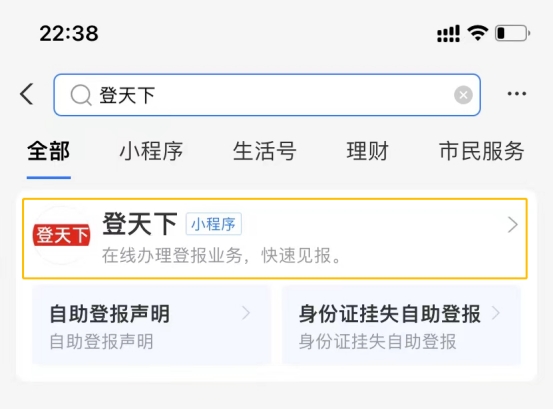554x409 pixels.
Task: Switch to the 生活号 tab
Action: (265, 151)
